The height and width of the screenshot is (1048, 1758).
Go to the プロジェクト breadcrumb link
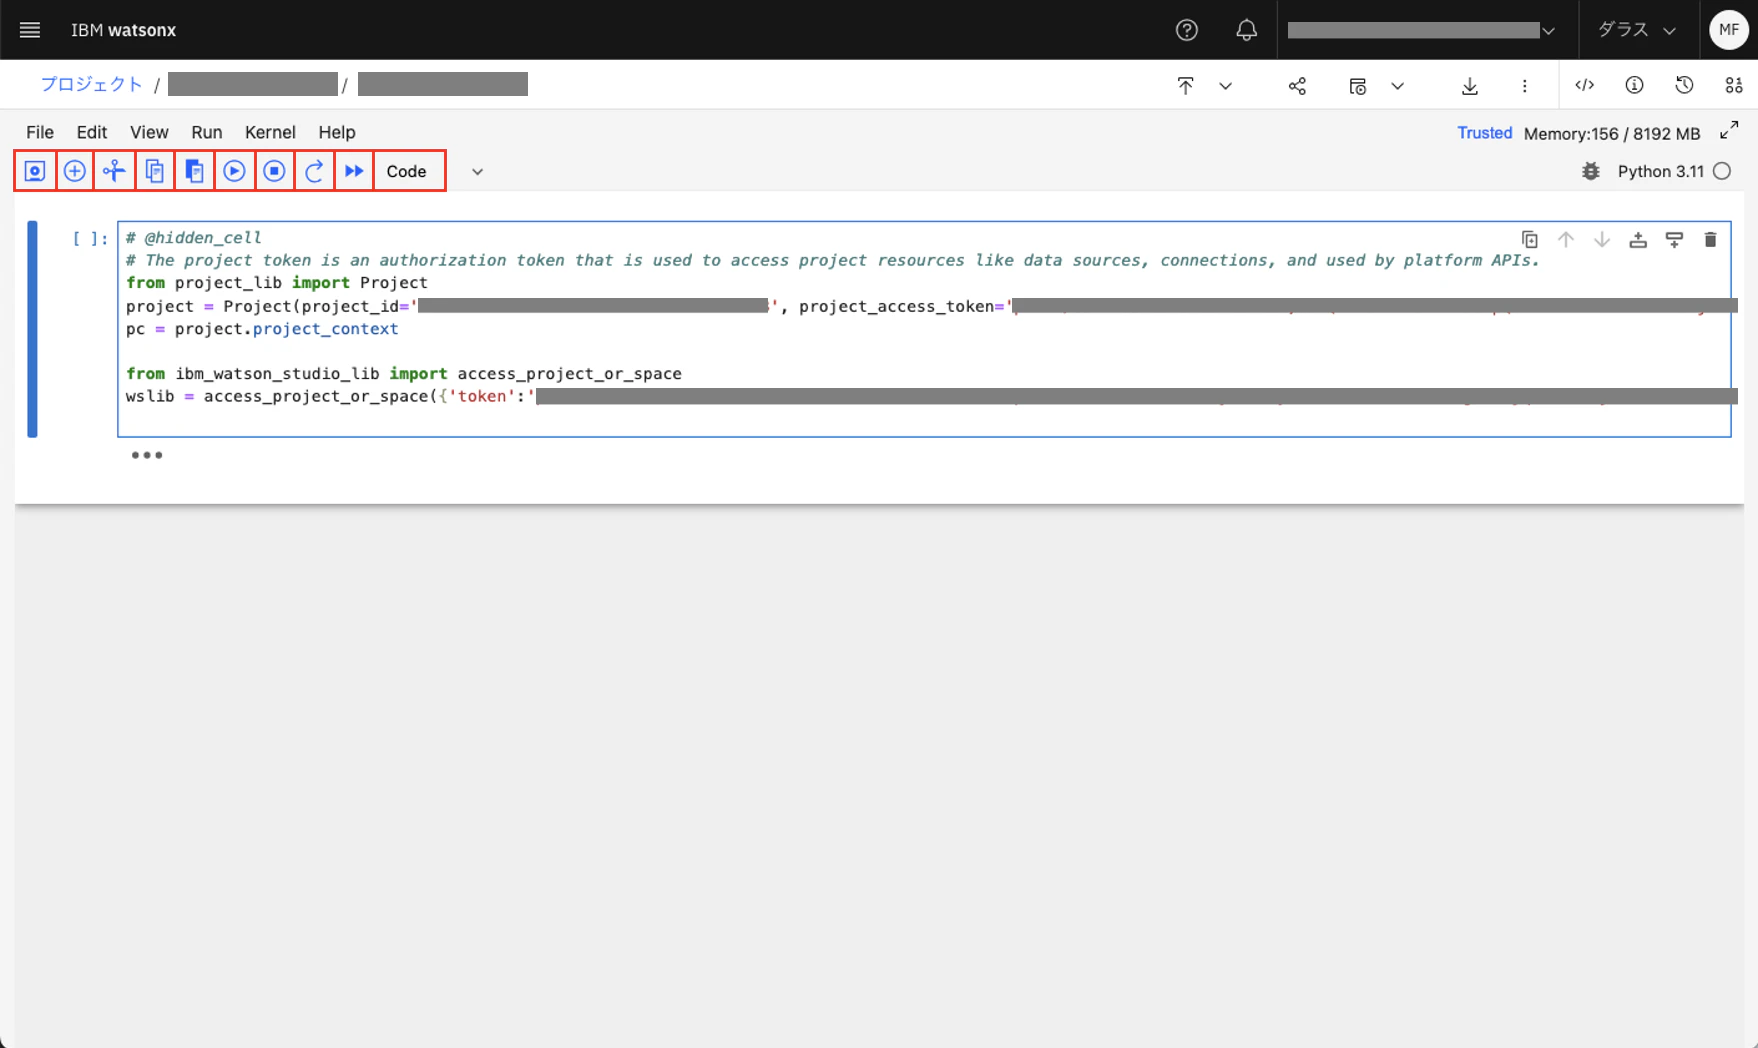92,84
